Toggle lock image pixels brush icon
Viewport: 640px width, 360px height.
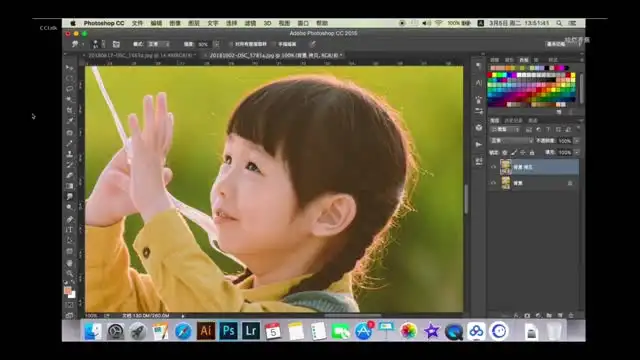point(514,152)
